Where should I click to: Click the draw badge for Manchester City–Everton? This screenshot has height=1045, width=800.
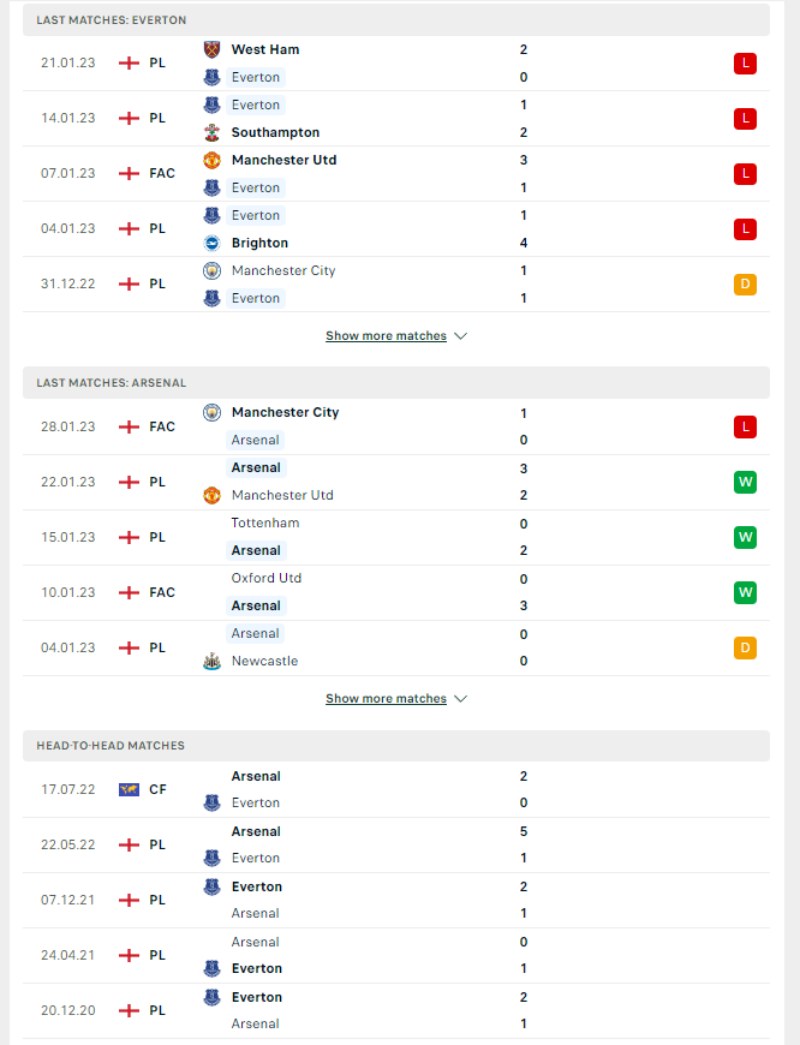tap(745, 285)
